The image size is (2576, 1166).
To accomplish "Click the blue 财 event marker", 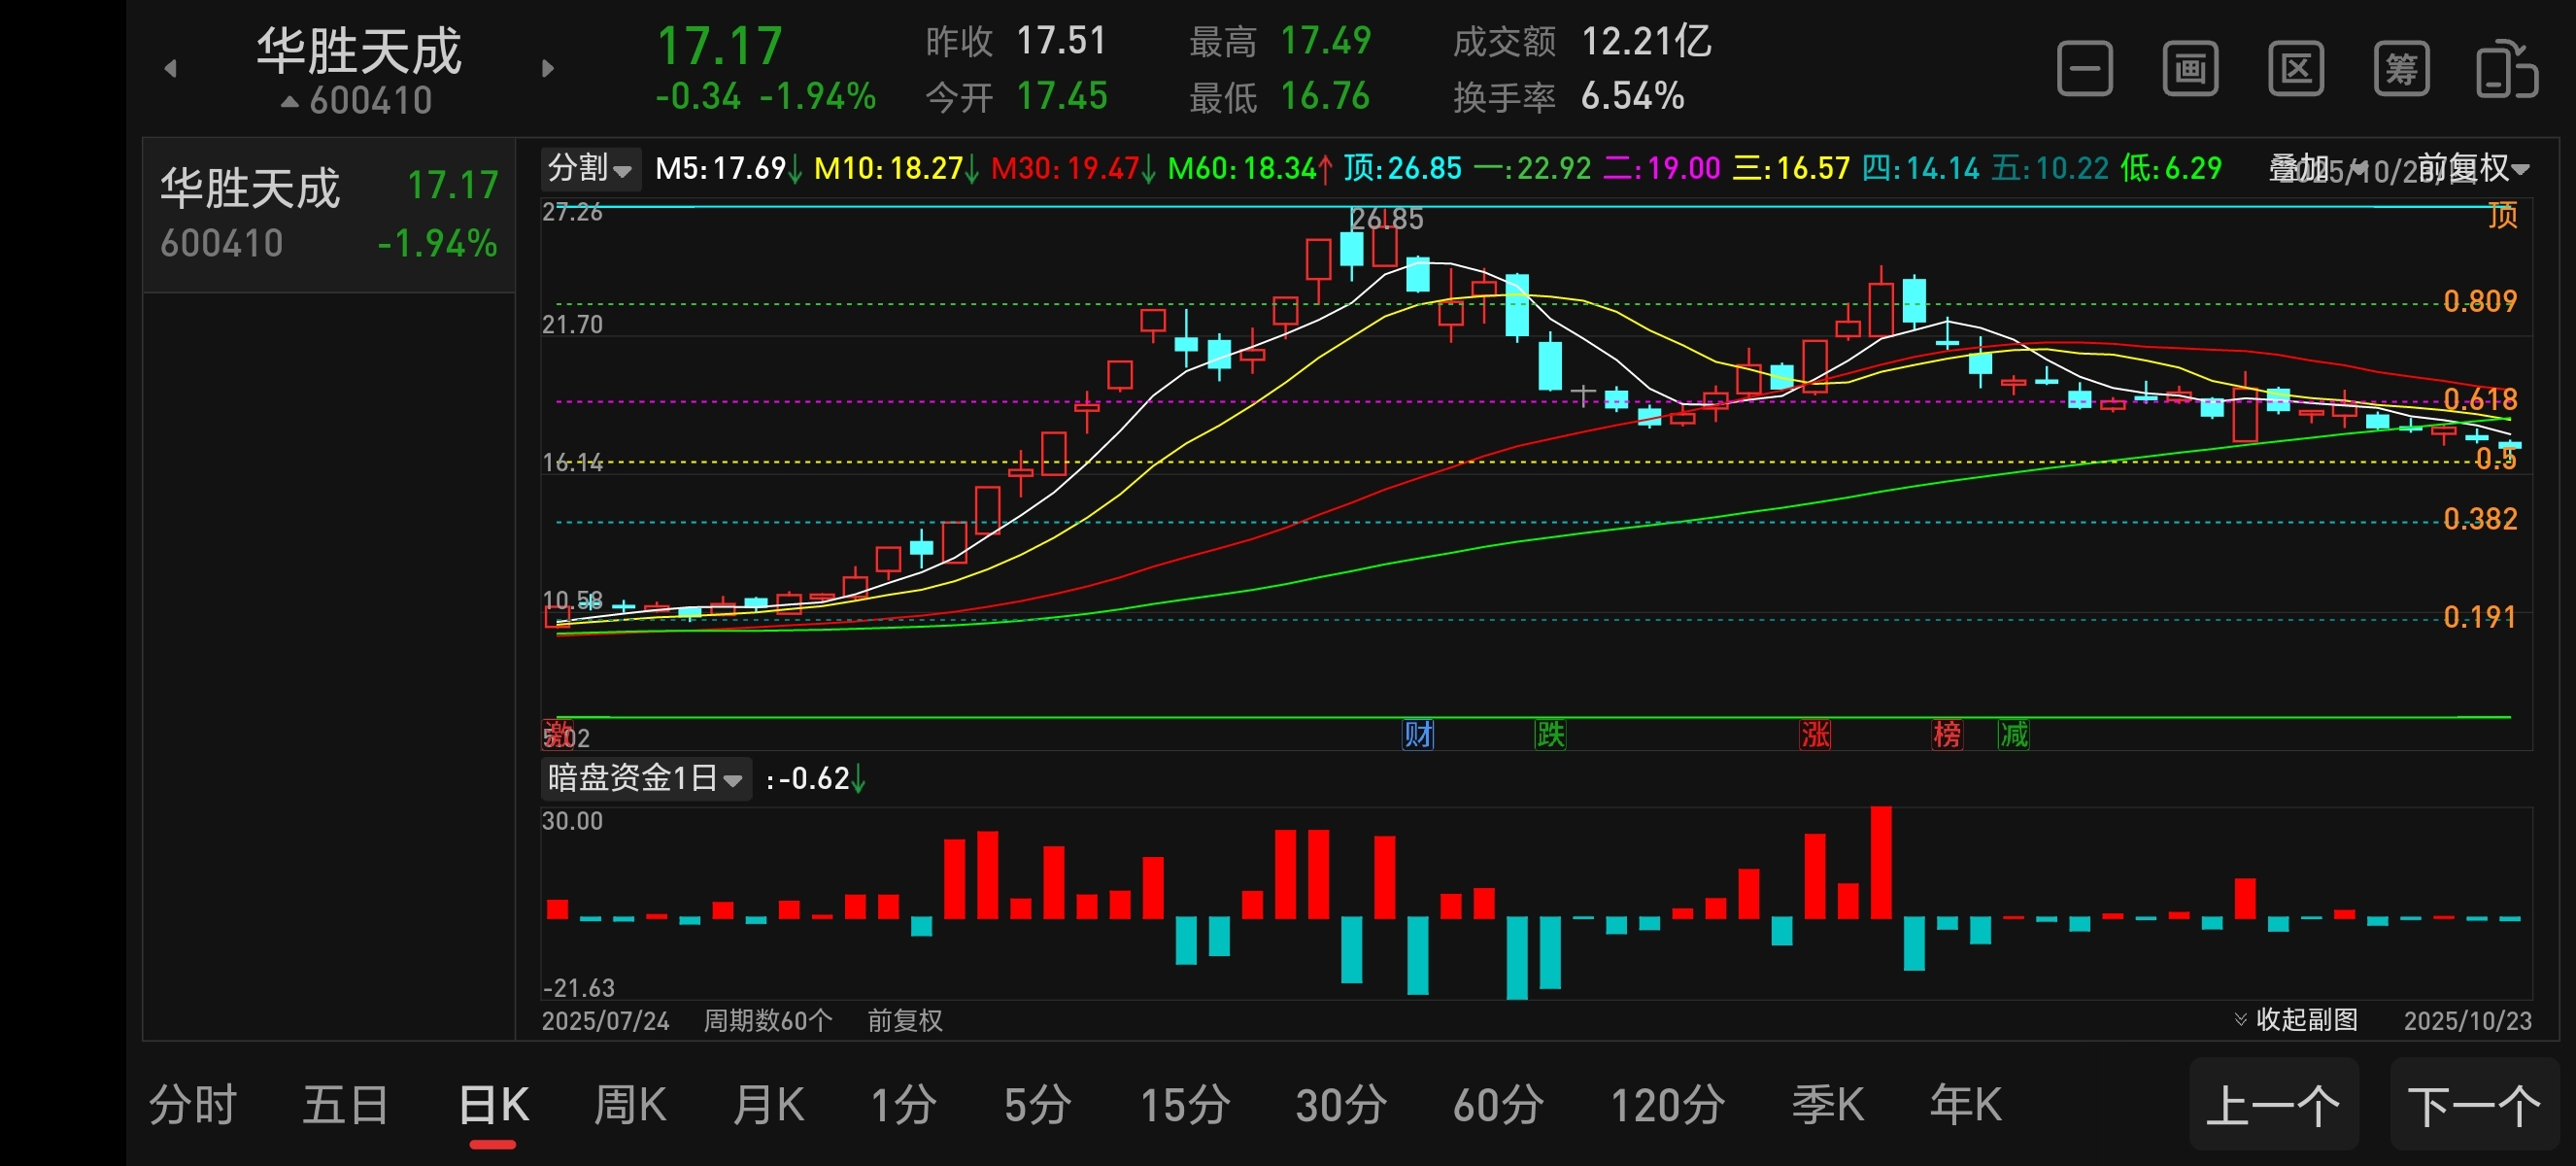I will tap(1417, 735).
